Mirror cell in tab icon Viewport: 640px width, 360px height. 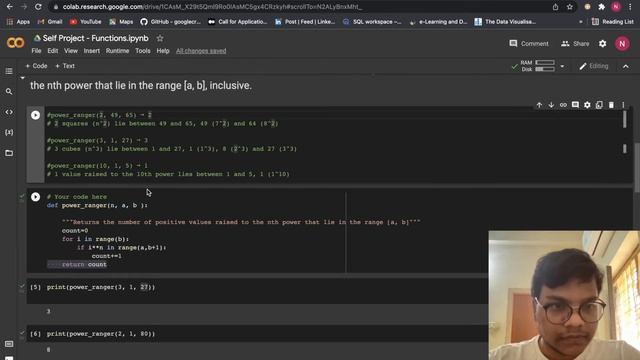click(x=599, y=105)
